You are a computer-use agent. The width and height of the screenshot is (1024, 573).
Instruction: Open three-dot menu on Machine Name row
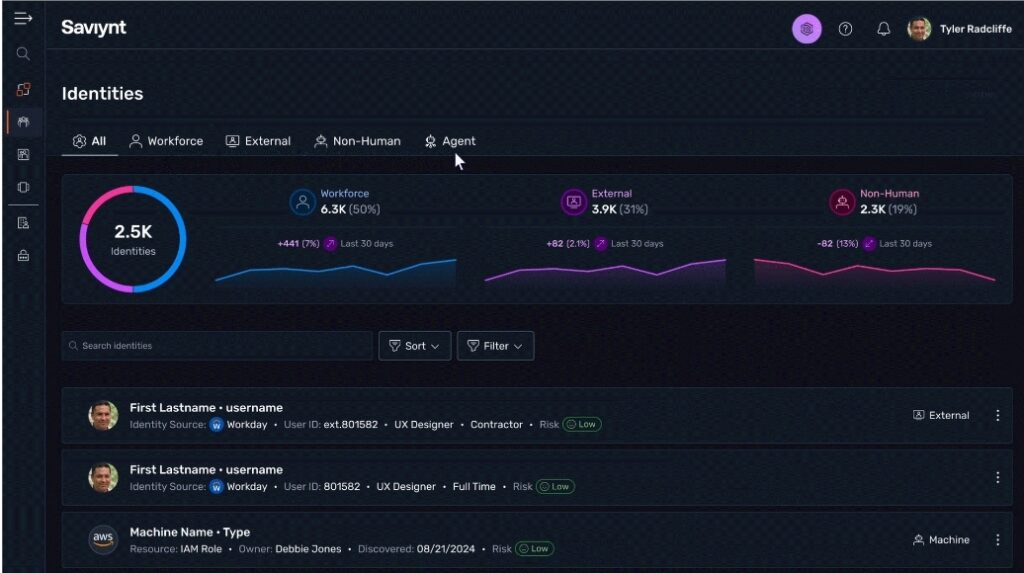[x=997, y=540]
